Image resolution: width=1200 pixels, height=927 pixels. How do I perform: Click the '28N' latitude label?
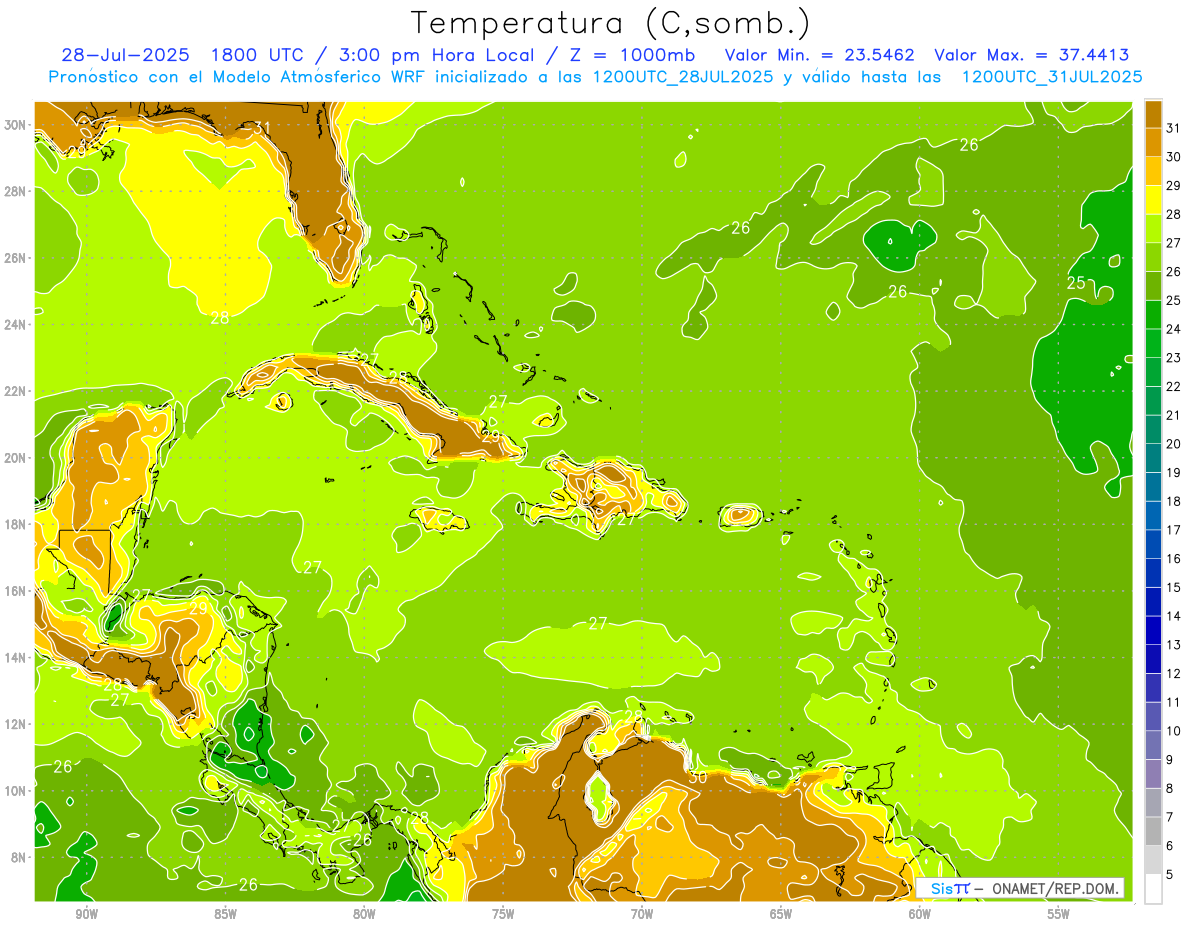pyautogui.click(x=16, y=191)
